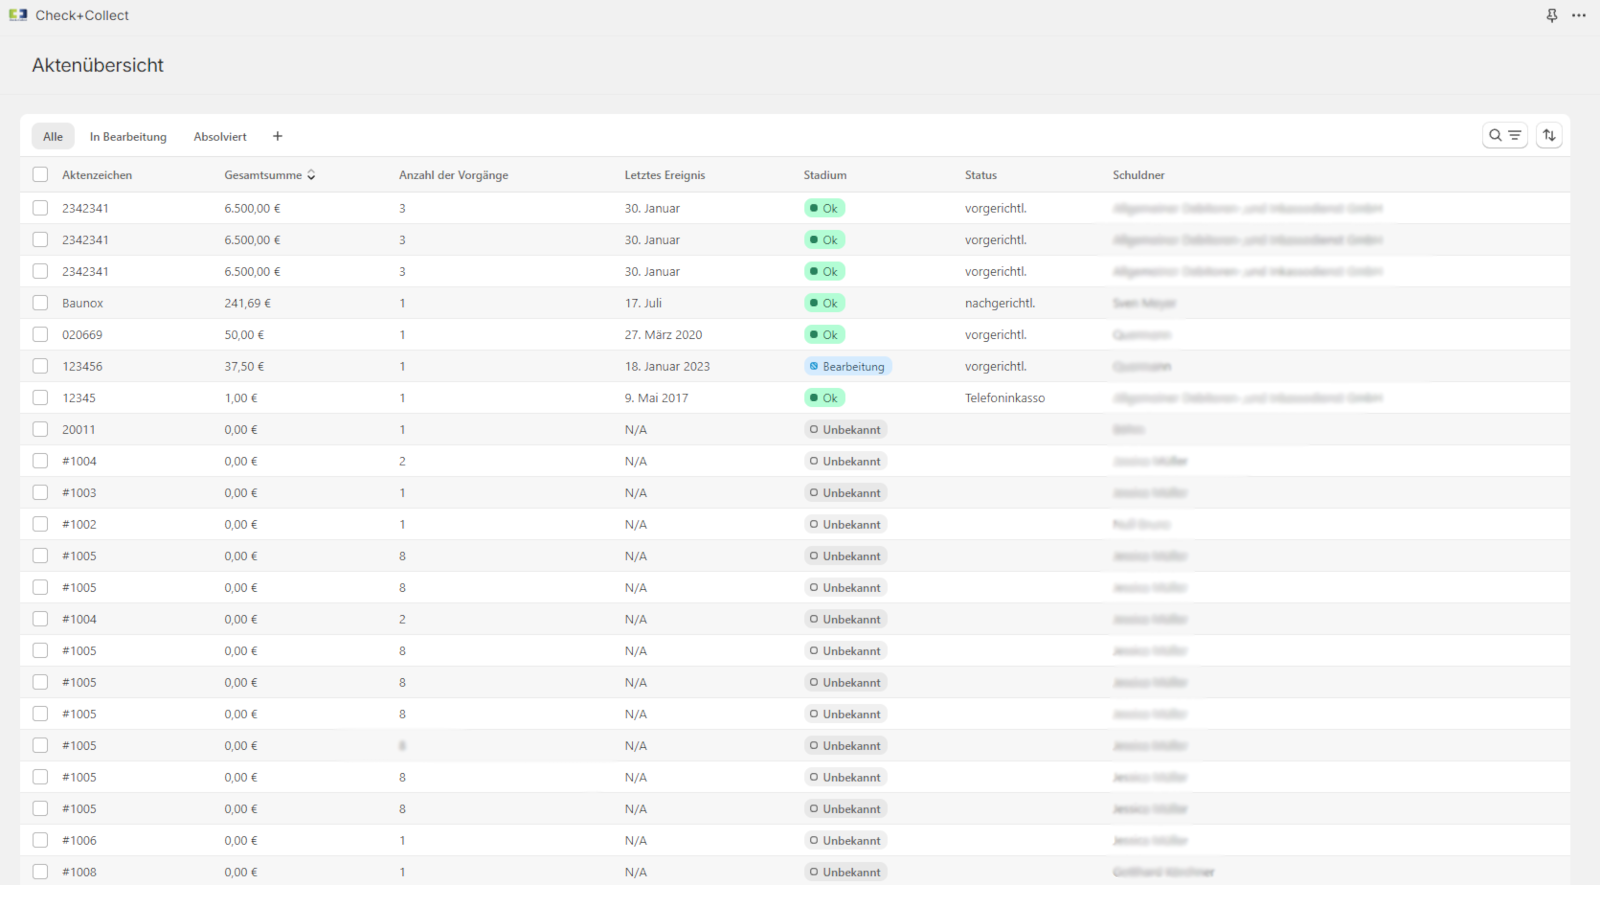Open case reference #1002
The height and width of the screenshot is (900, 1600).
tap(79, 524)
